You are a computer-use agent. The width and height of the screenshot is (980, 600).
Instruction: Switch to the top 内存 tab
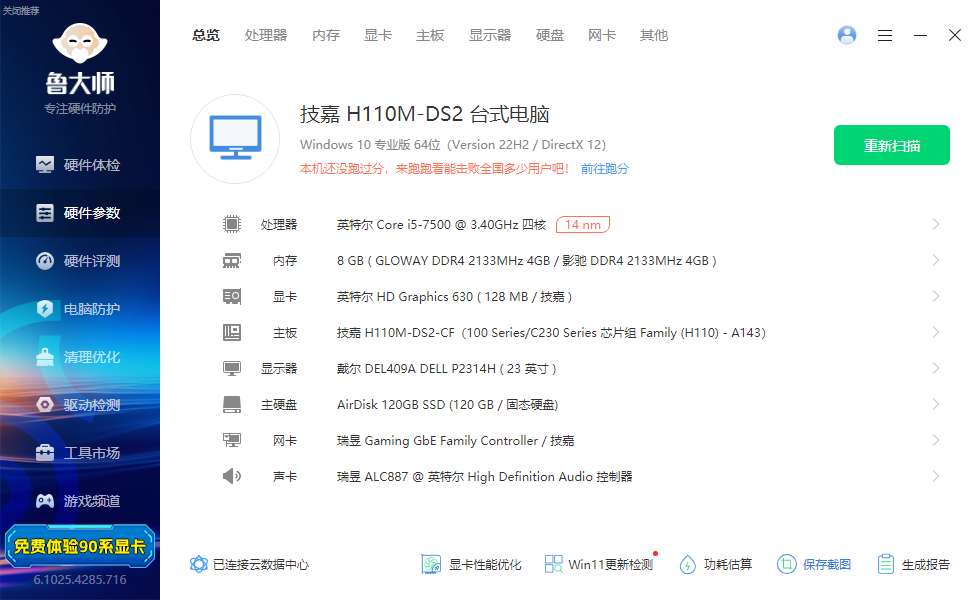click(x=326, y=36)
